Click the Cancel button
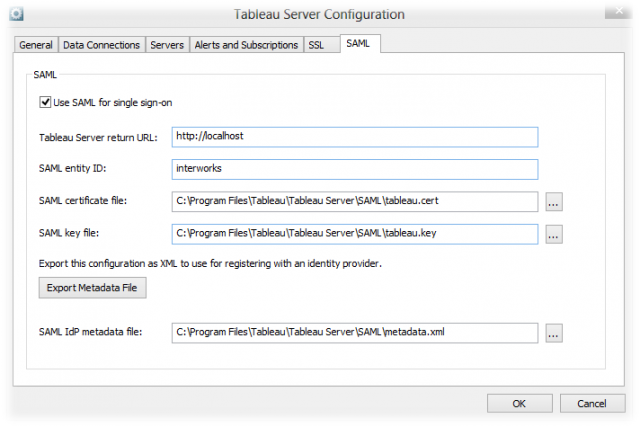 pyautogui.click(x=592, y=403)
